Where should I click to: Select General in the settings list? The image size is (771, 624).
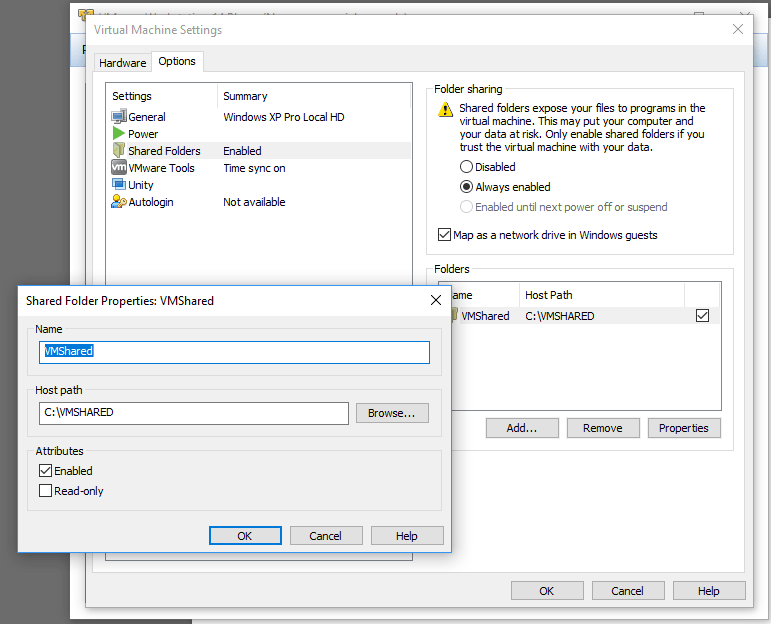click(x=147, y=117)
